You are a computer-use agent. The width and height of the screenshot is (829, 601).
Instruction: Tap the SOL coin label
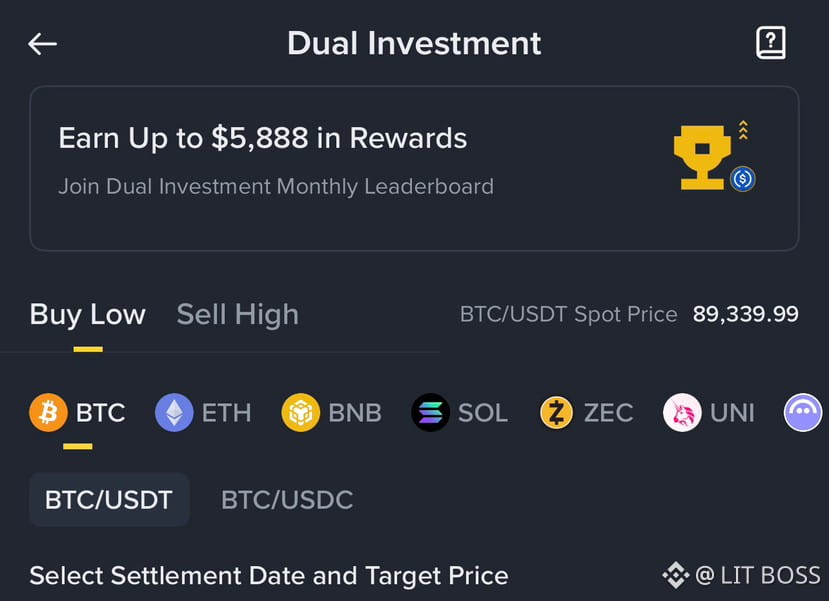click(x=483, y=412)
